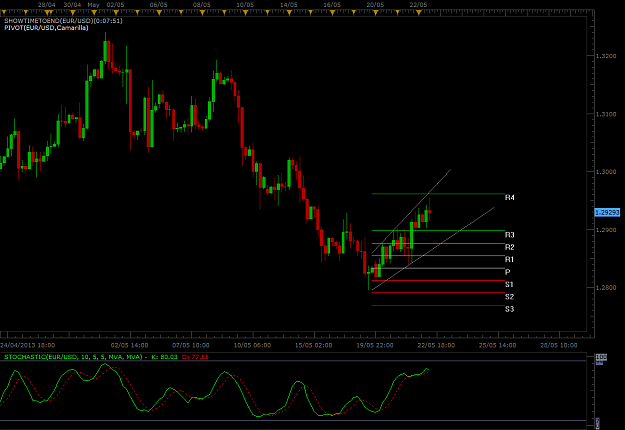Click the S2 support level label
The height and width of the screenshot is (430, 625).
(x=509, y=297)
